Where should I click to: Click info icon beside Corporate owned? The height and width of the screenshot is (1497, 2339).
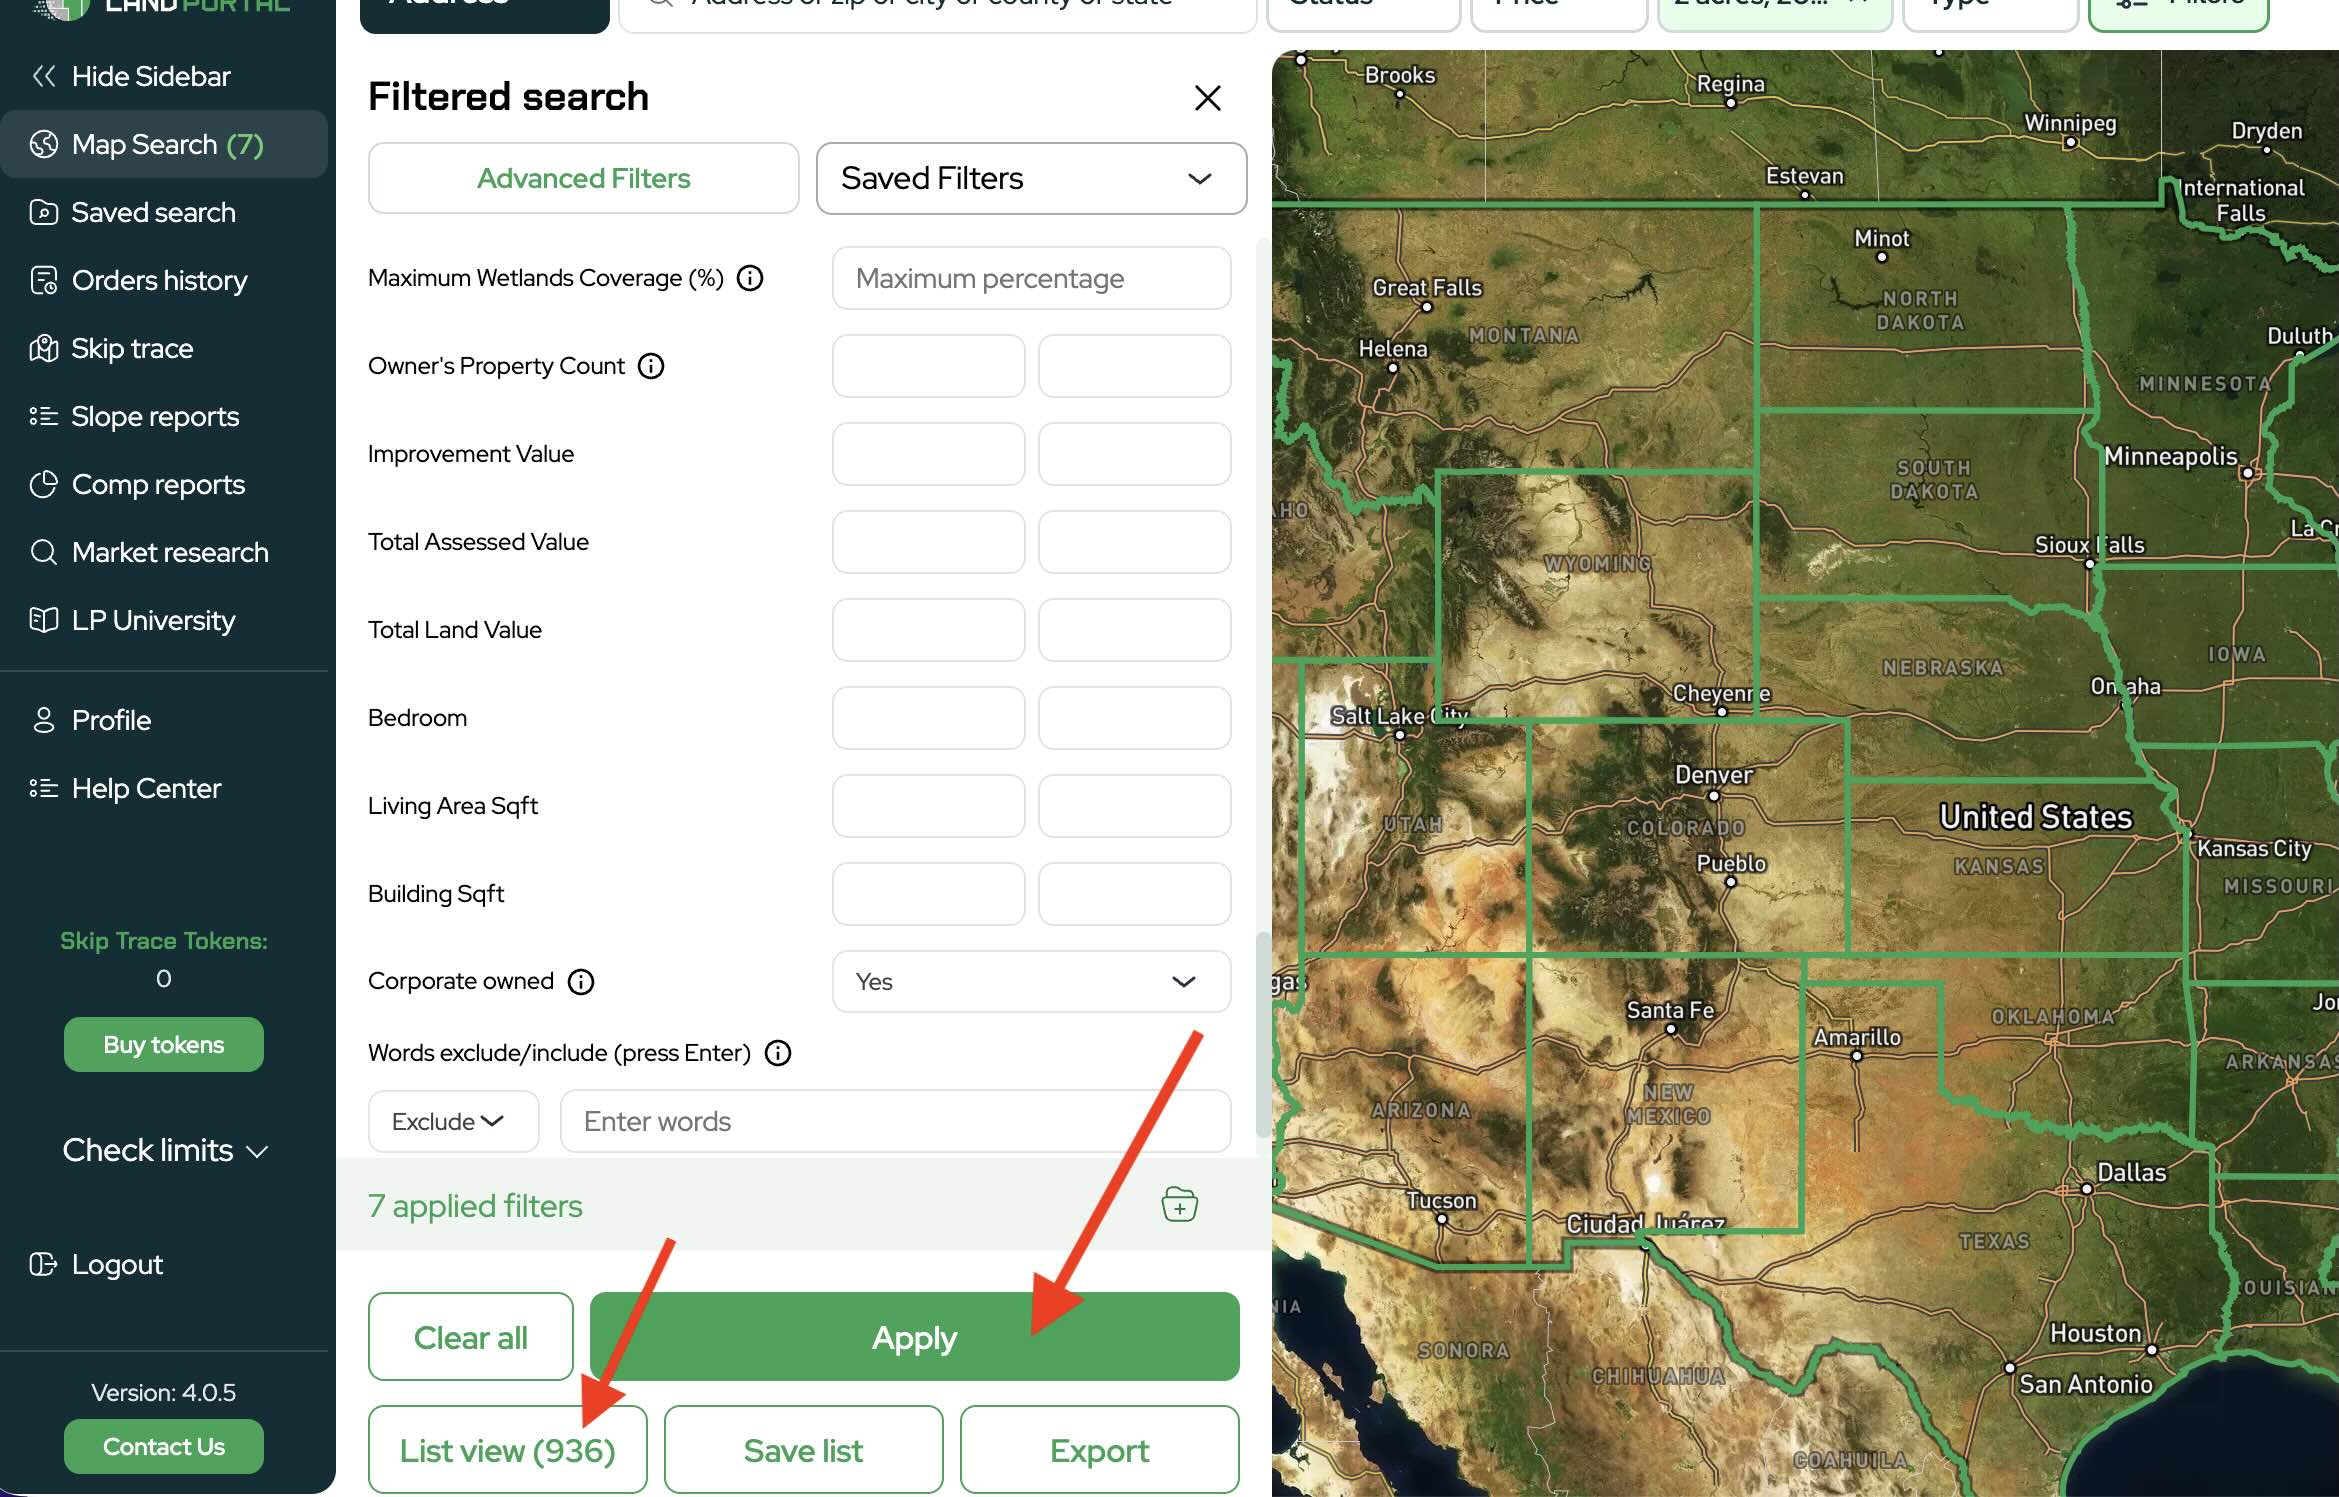(581, 982)
